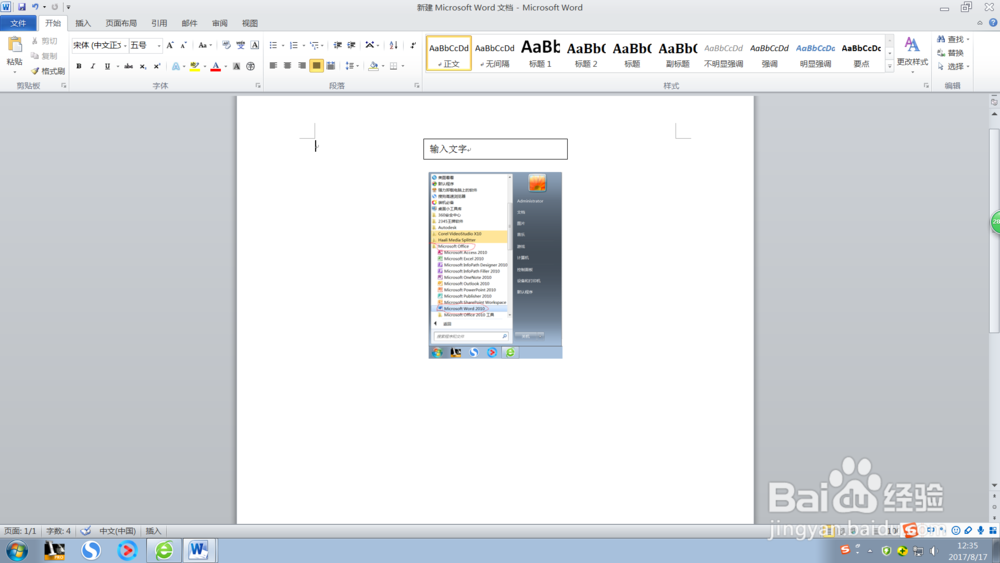Expand the styles gallery
The height and width of the screenshot is (563, 1000).
tap(890, 66)
